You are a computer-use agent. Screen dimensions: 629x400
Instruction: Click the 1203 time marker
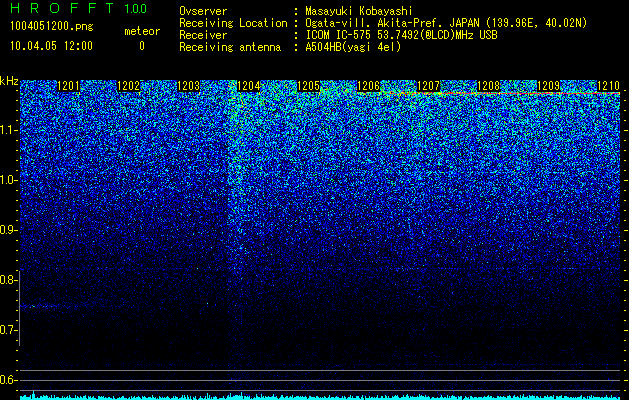tap(189, 86)
